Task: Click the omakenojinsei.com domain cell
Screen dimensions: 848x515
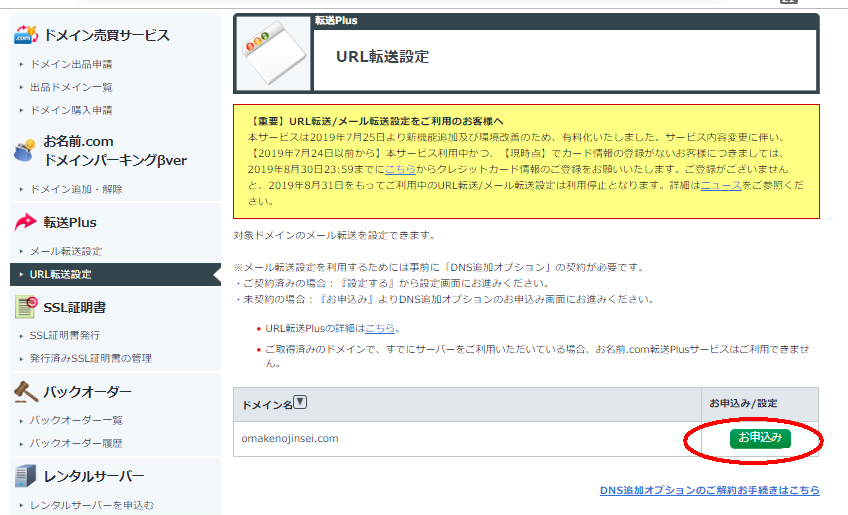Action: (467, 439)
